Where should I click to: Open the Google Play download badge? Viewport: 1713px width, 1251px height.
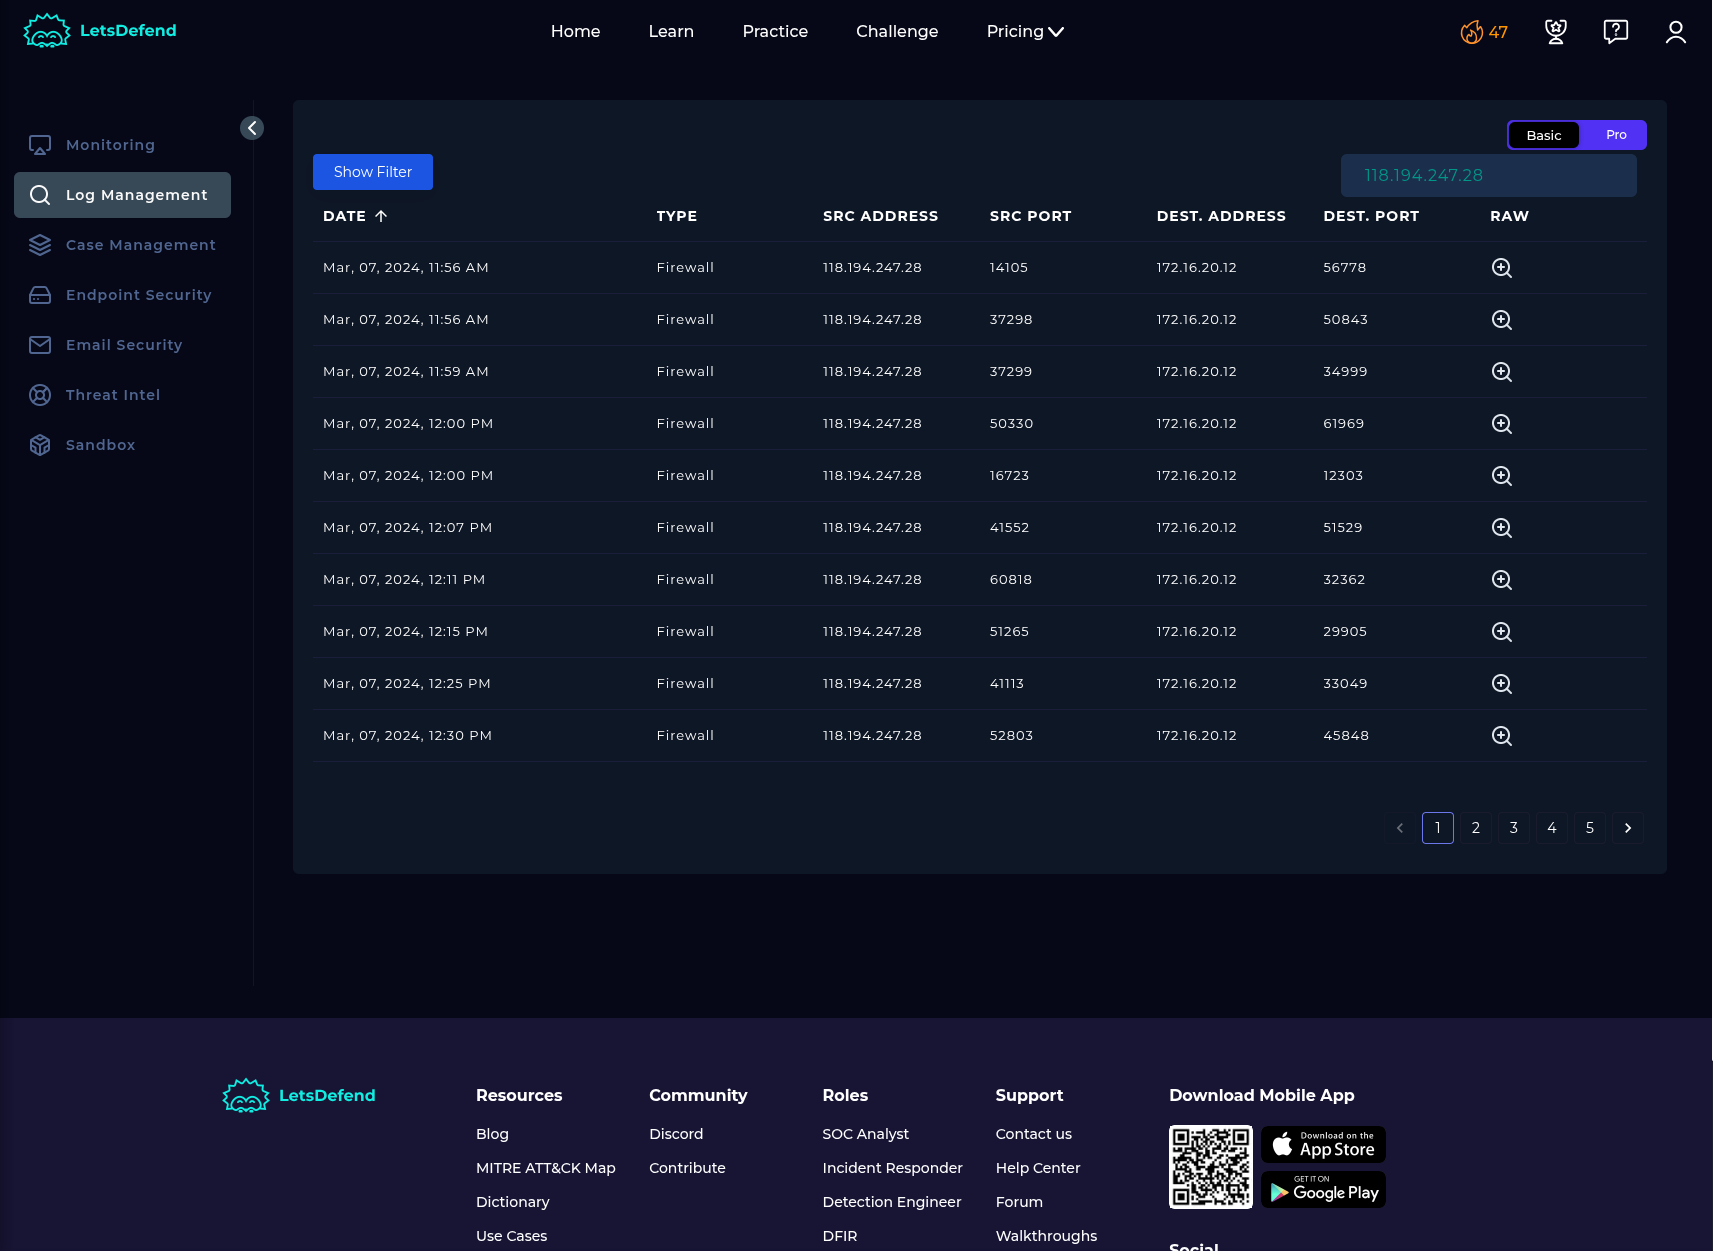tap(1323, 1189)
